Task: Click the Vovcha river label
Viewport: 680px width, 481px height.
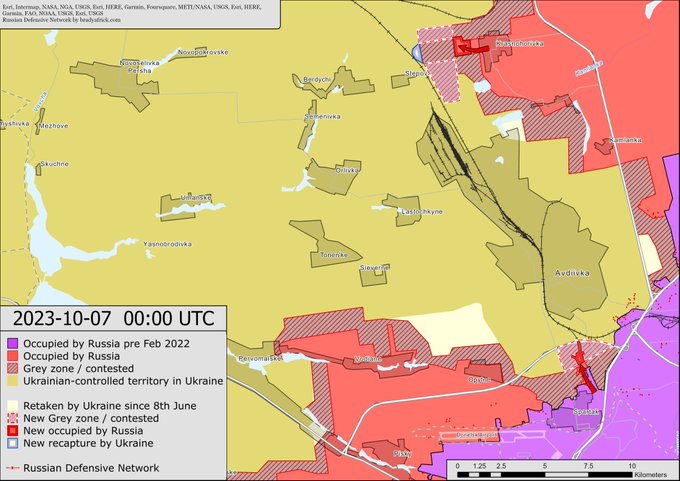Action: point(42,101)
